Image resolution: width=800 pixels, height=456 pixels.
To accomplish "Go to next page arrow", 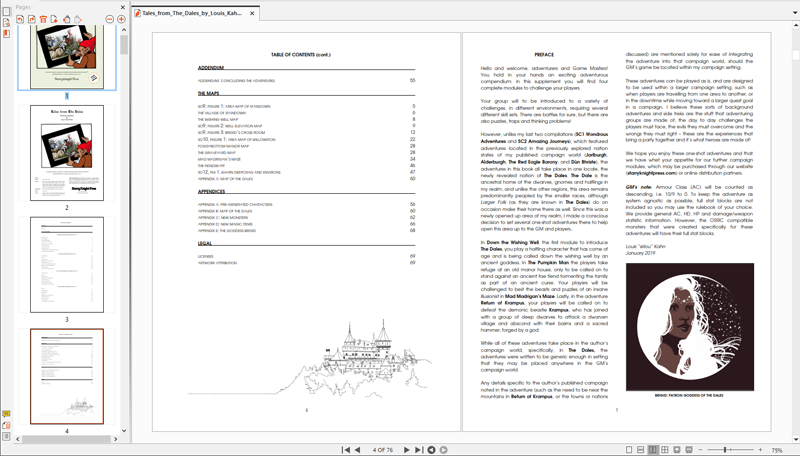I will click(407, 450).
